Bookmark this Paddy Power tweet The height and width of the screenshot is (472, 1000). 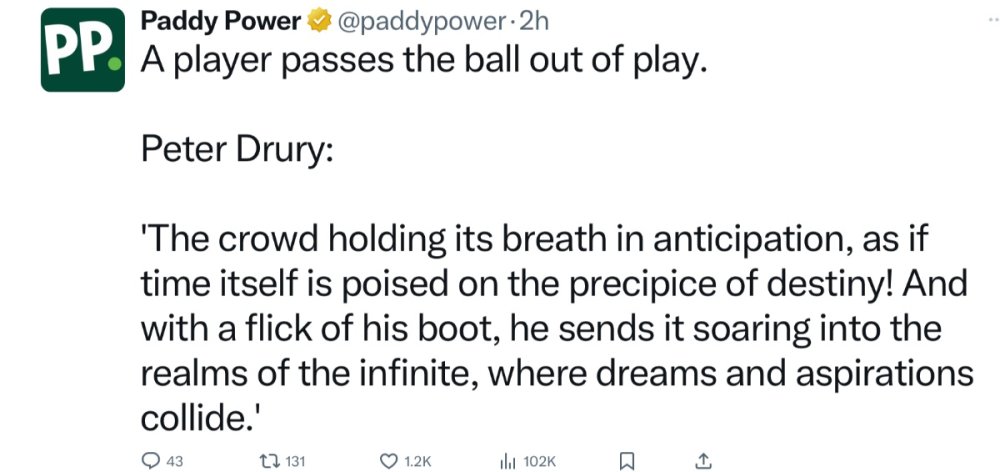(627, 461)
